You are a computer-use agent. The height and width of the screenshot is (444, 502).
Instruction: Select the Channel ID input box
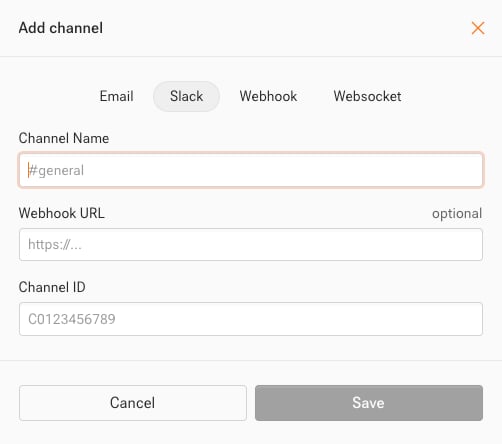pos(251,319)
